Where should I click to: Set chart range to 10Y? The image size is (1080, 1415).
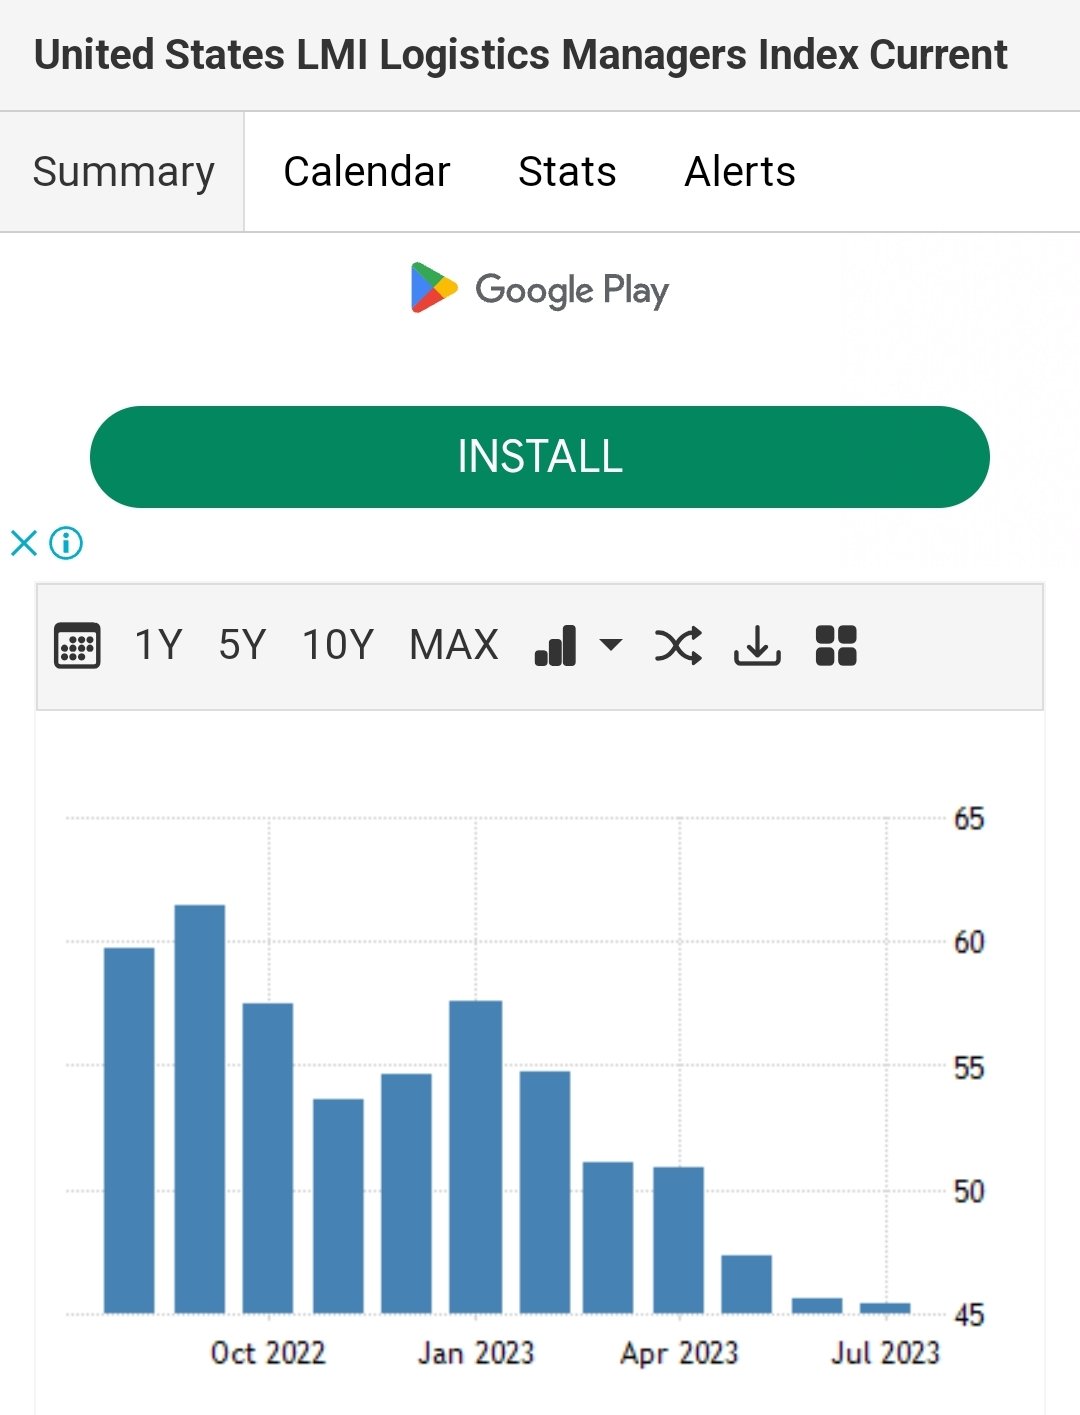338,646
